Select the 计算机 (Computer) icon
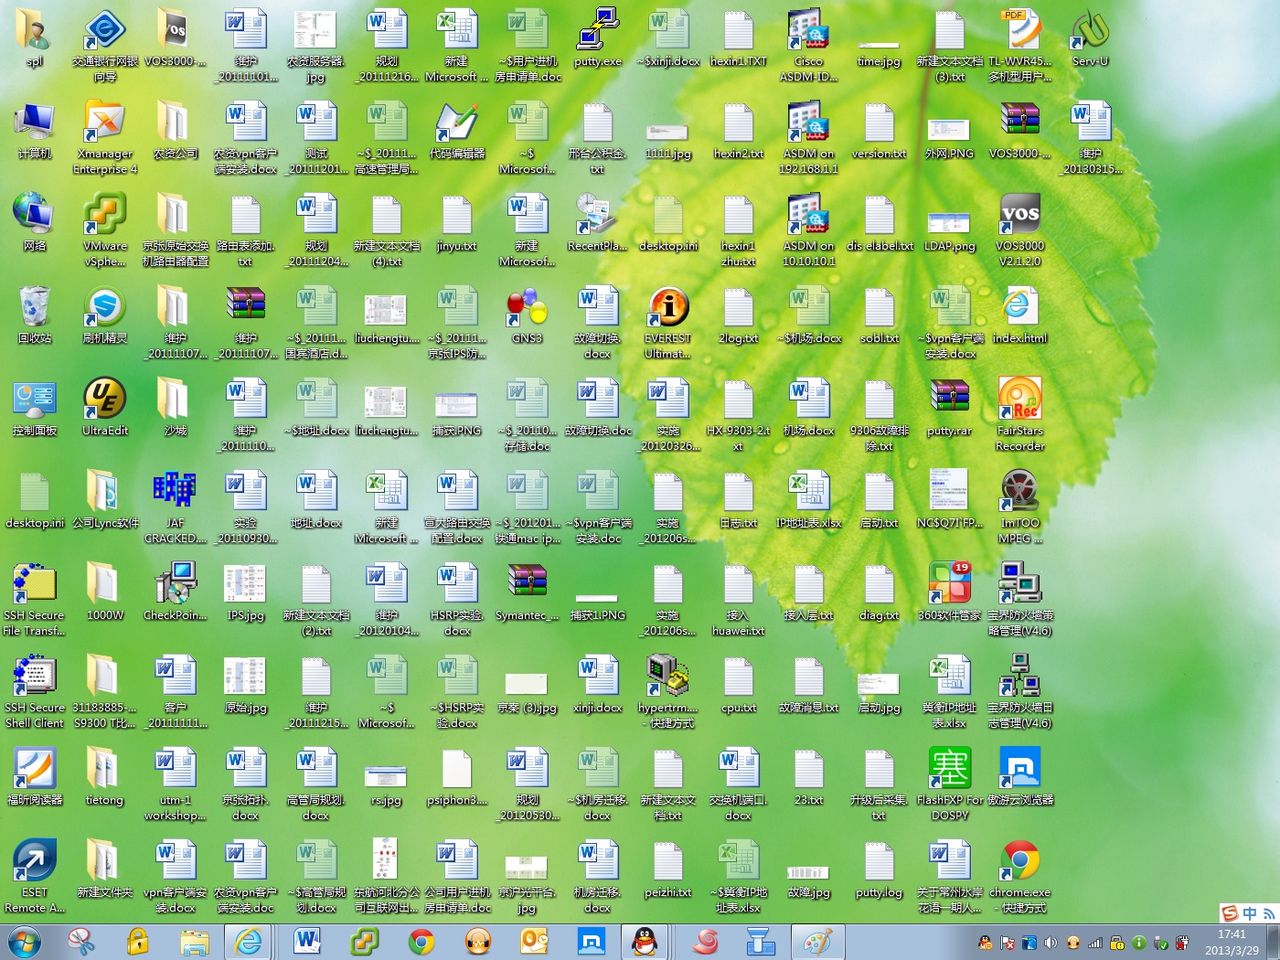The image size is (1280, 960). point(34,131)
